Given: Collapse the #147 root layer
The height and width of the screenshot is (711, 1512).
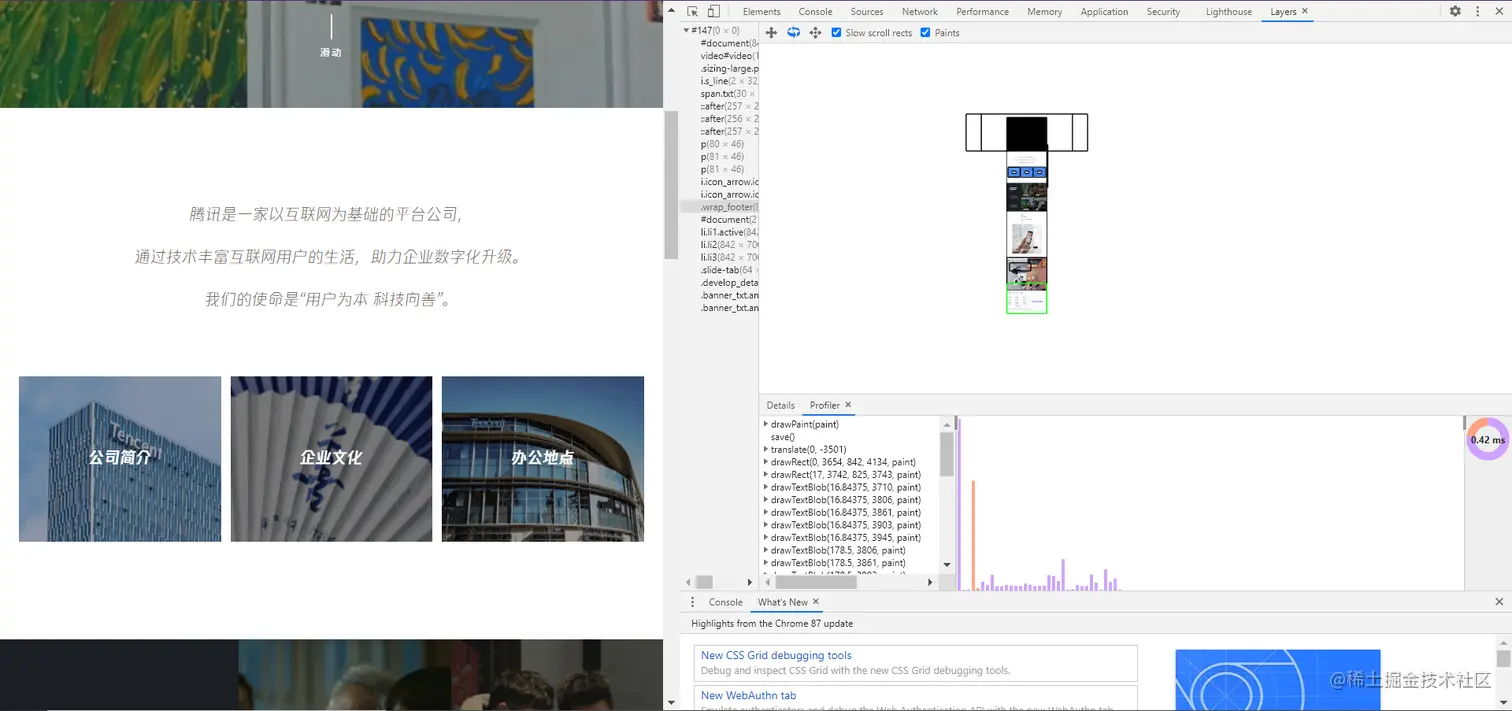Looking at the screenshot, I should point(686,31).
